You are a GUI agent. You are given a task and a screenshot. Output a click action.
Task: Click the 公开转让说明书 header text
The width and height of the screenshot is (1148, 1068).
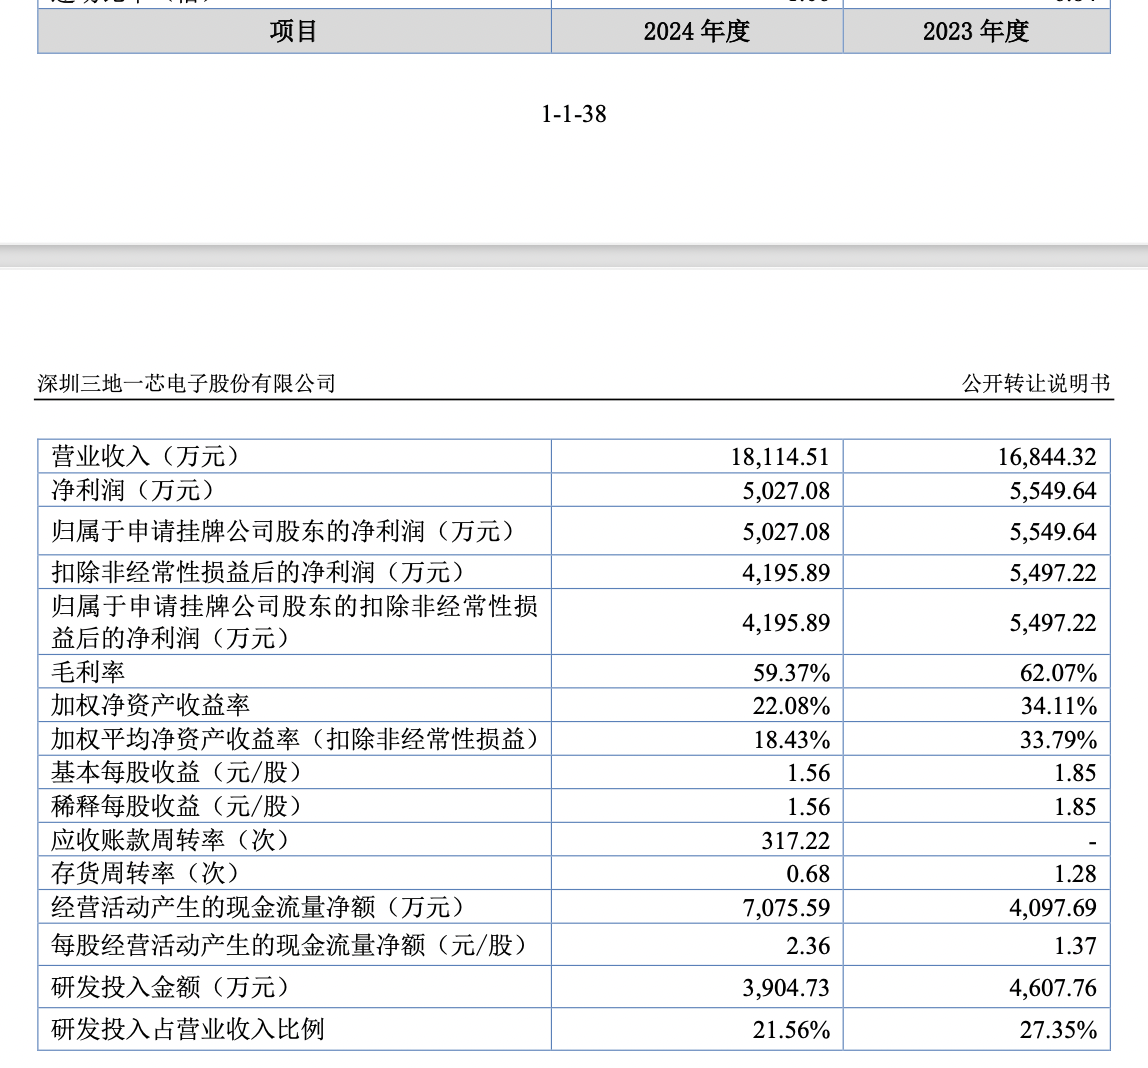[1036, 383]
